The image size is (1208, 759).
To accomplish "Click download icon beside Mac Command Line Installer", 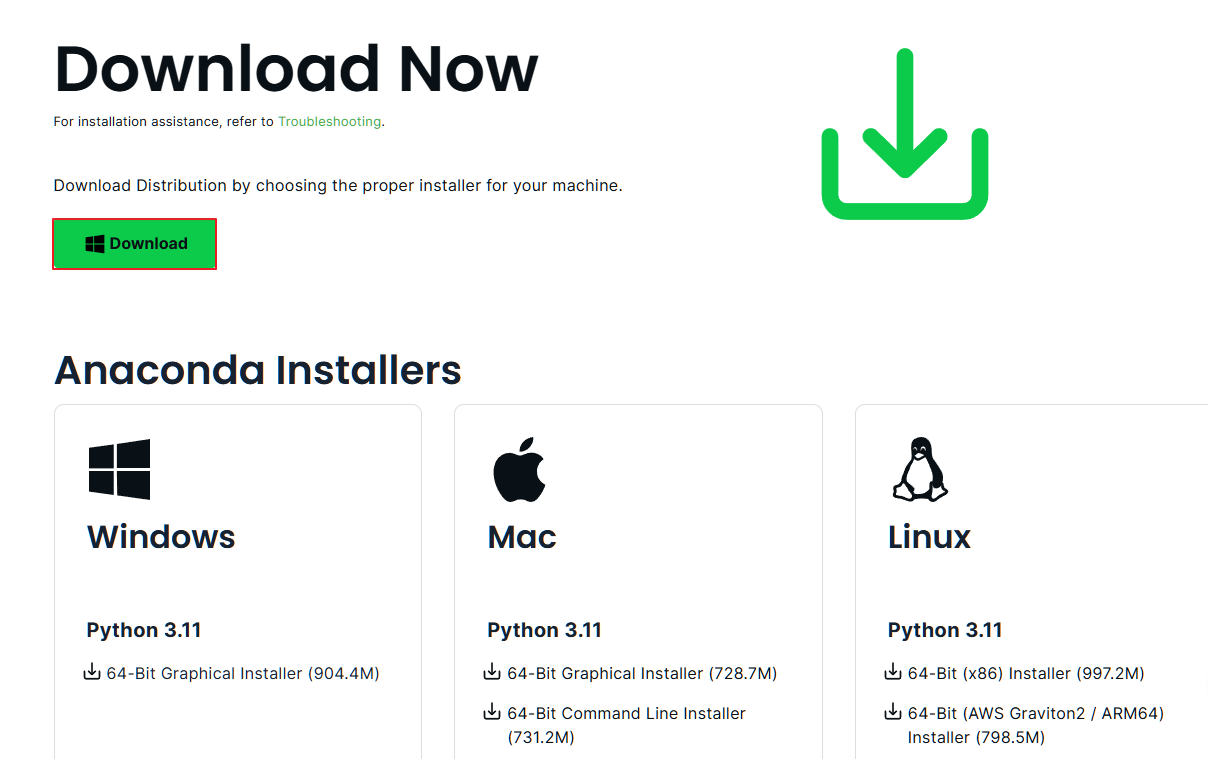I will [x=492, y=712].
